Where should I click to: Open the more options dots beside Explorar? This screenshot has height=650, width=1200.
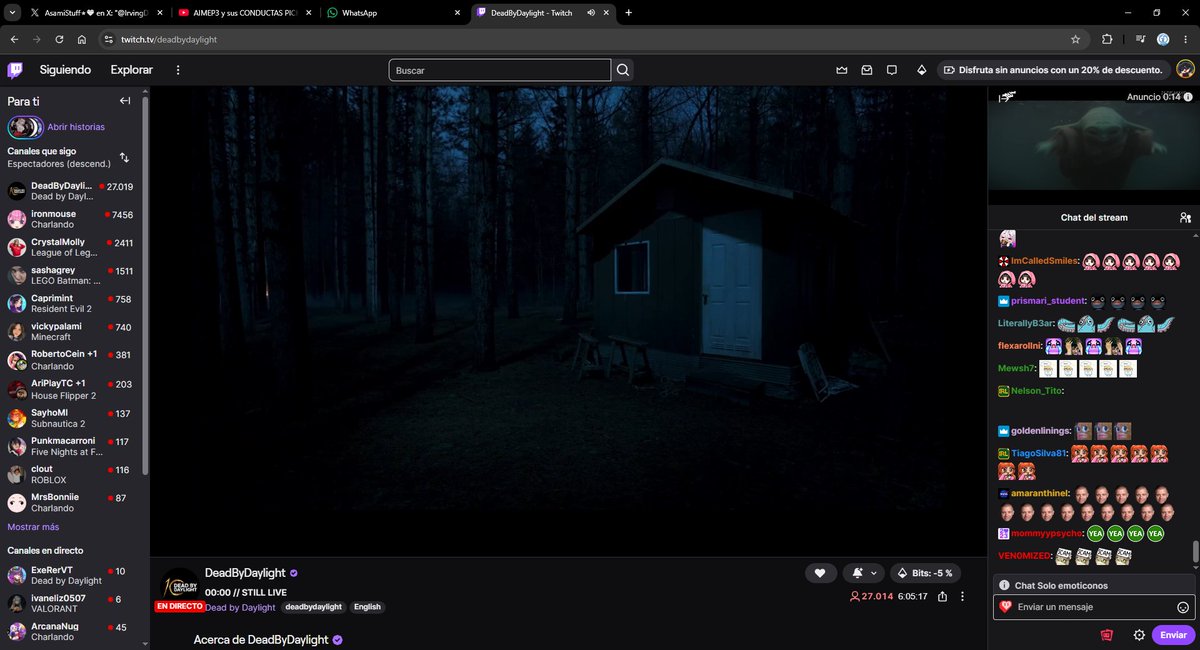click(178, 70)
